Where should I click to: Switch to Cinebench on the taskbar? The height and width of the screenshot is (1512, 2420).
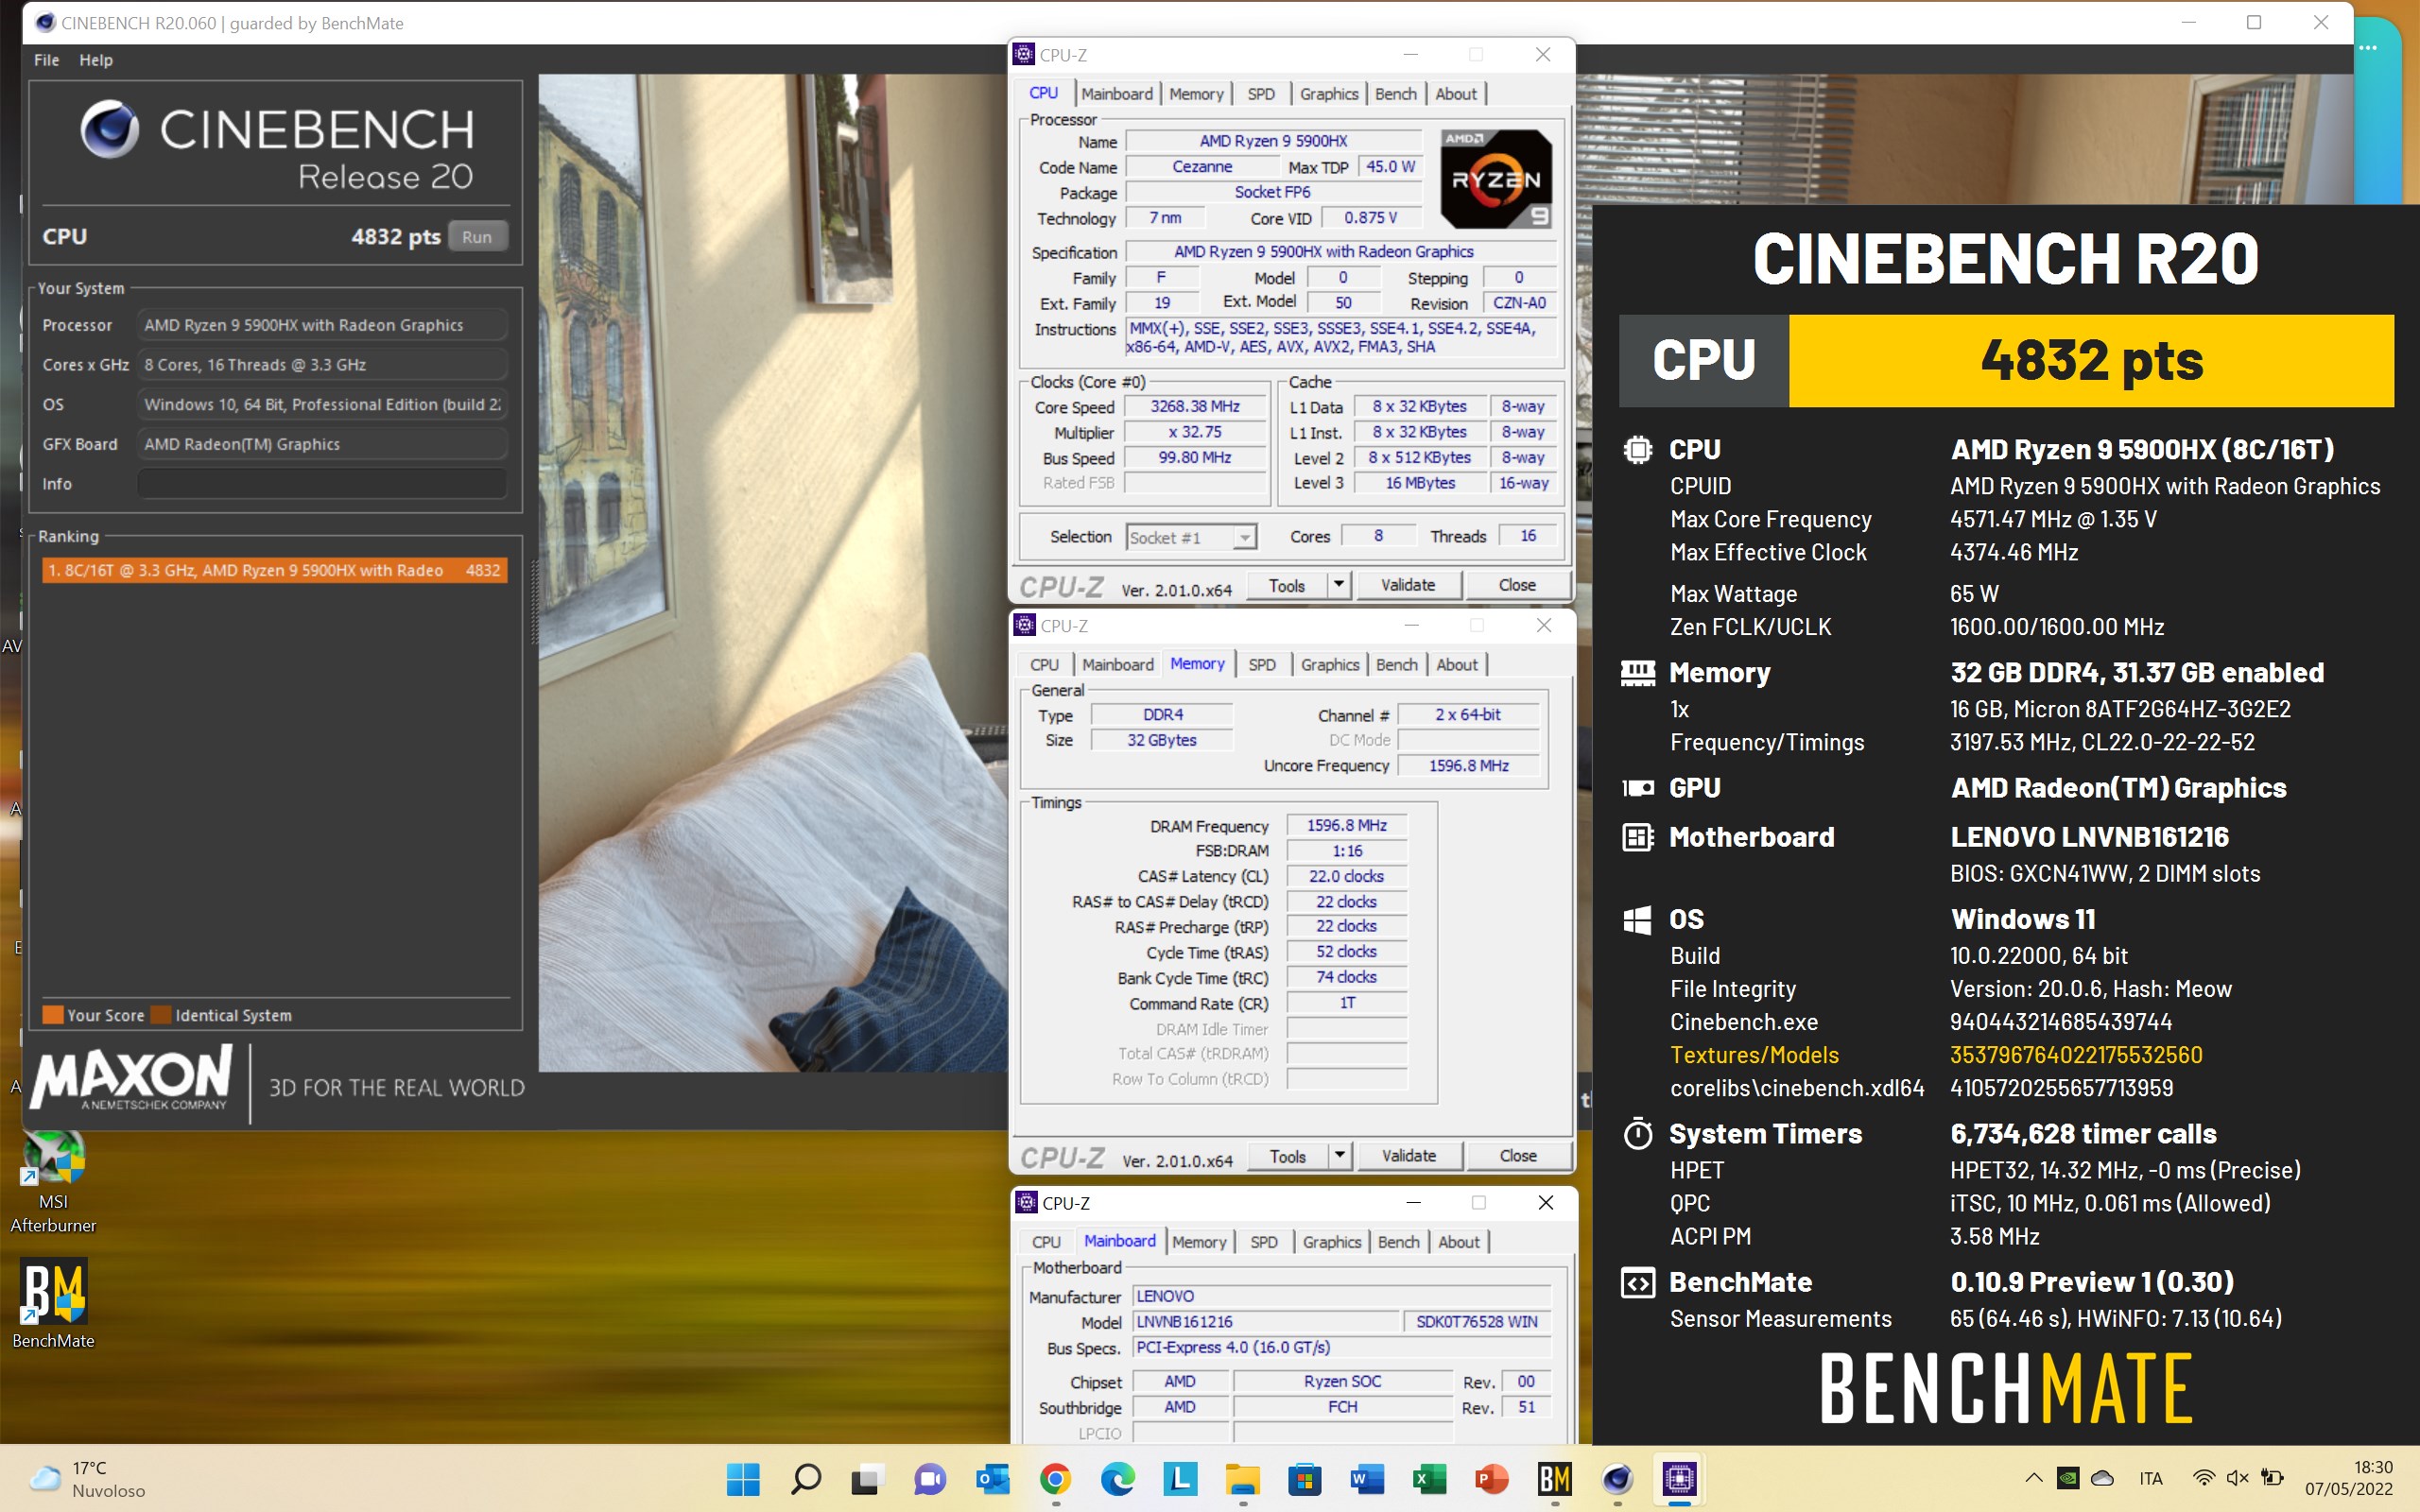tap(1617, 1478)
